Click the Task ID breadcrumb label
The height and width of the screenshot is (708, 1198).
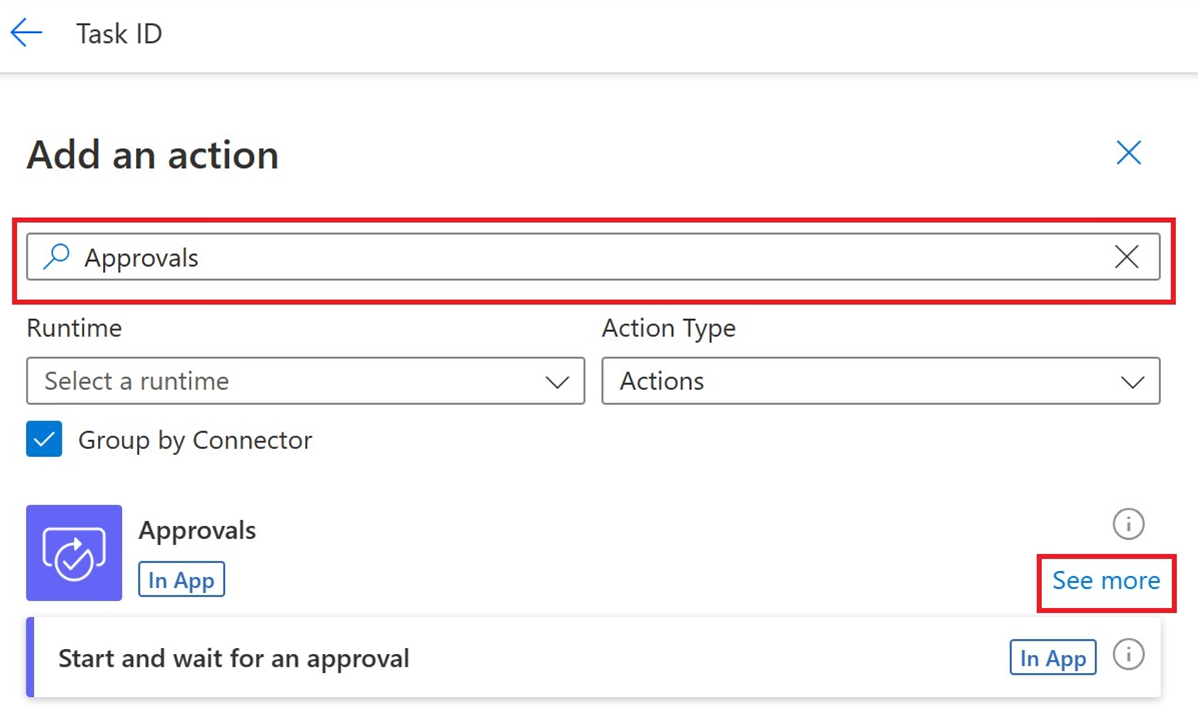(x=118, y=33)
